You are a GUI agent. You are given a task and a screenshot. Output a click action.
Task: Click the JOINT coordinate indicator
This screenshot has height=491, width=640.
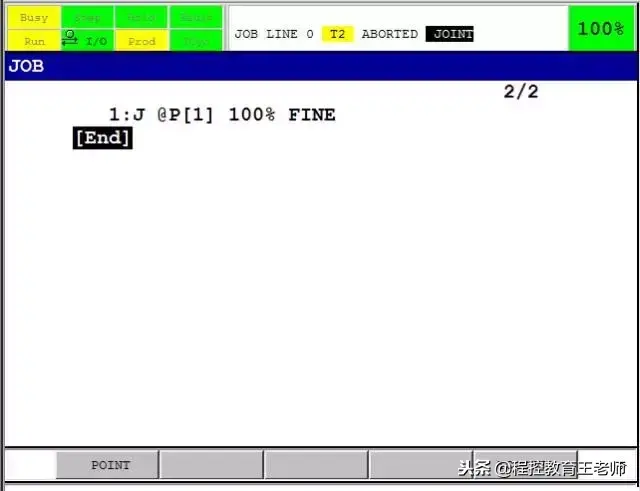449,34
